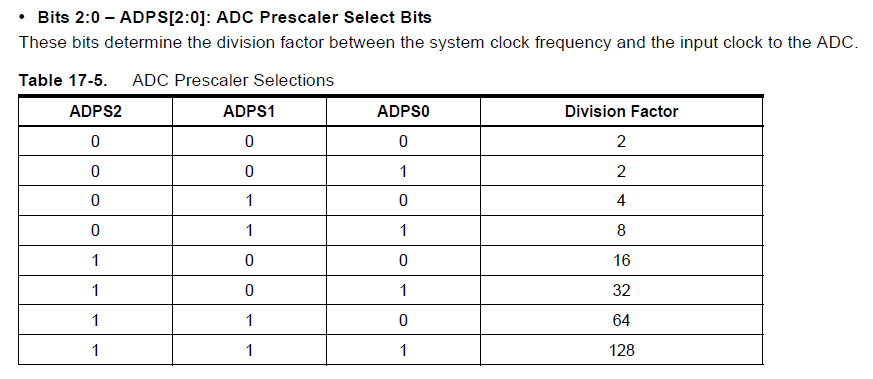
Task: Click division factor value 16
Action: [621, 260]
